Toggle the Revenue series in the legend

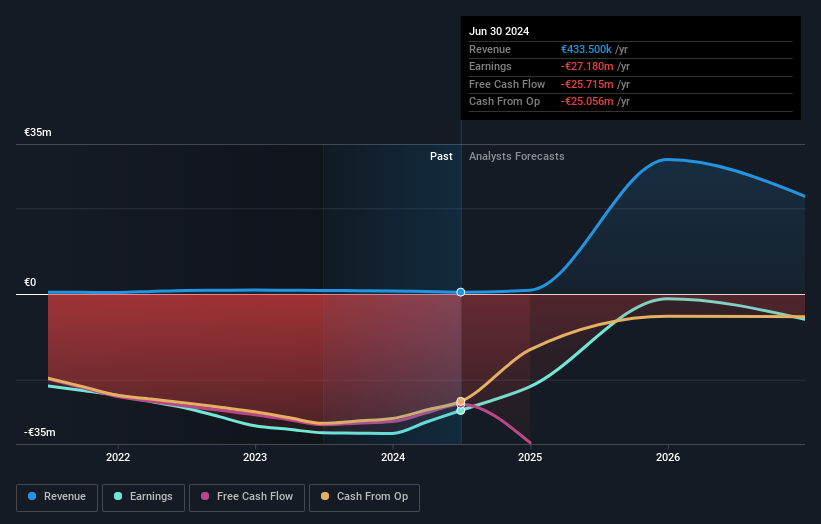tap(57, 497)
